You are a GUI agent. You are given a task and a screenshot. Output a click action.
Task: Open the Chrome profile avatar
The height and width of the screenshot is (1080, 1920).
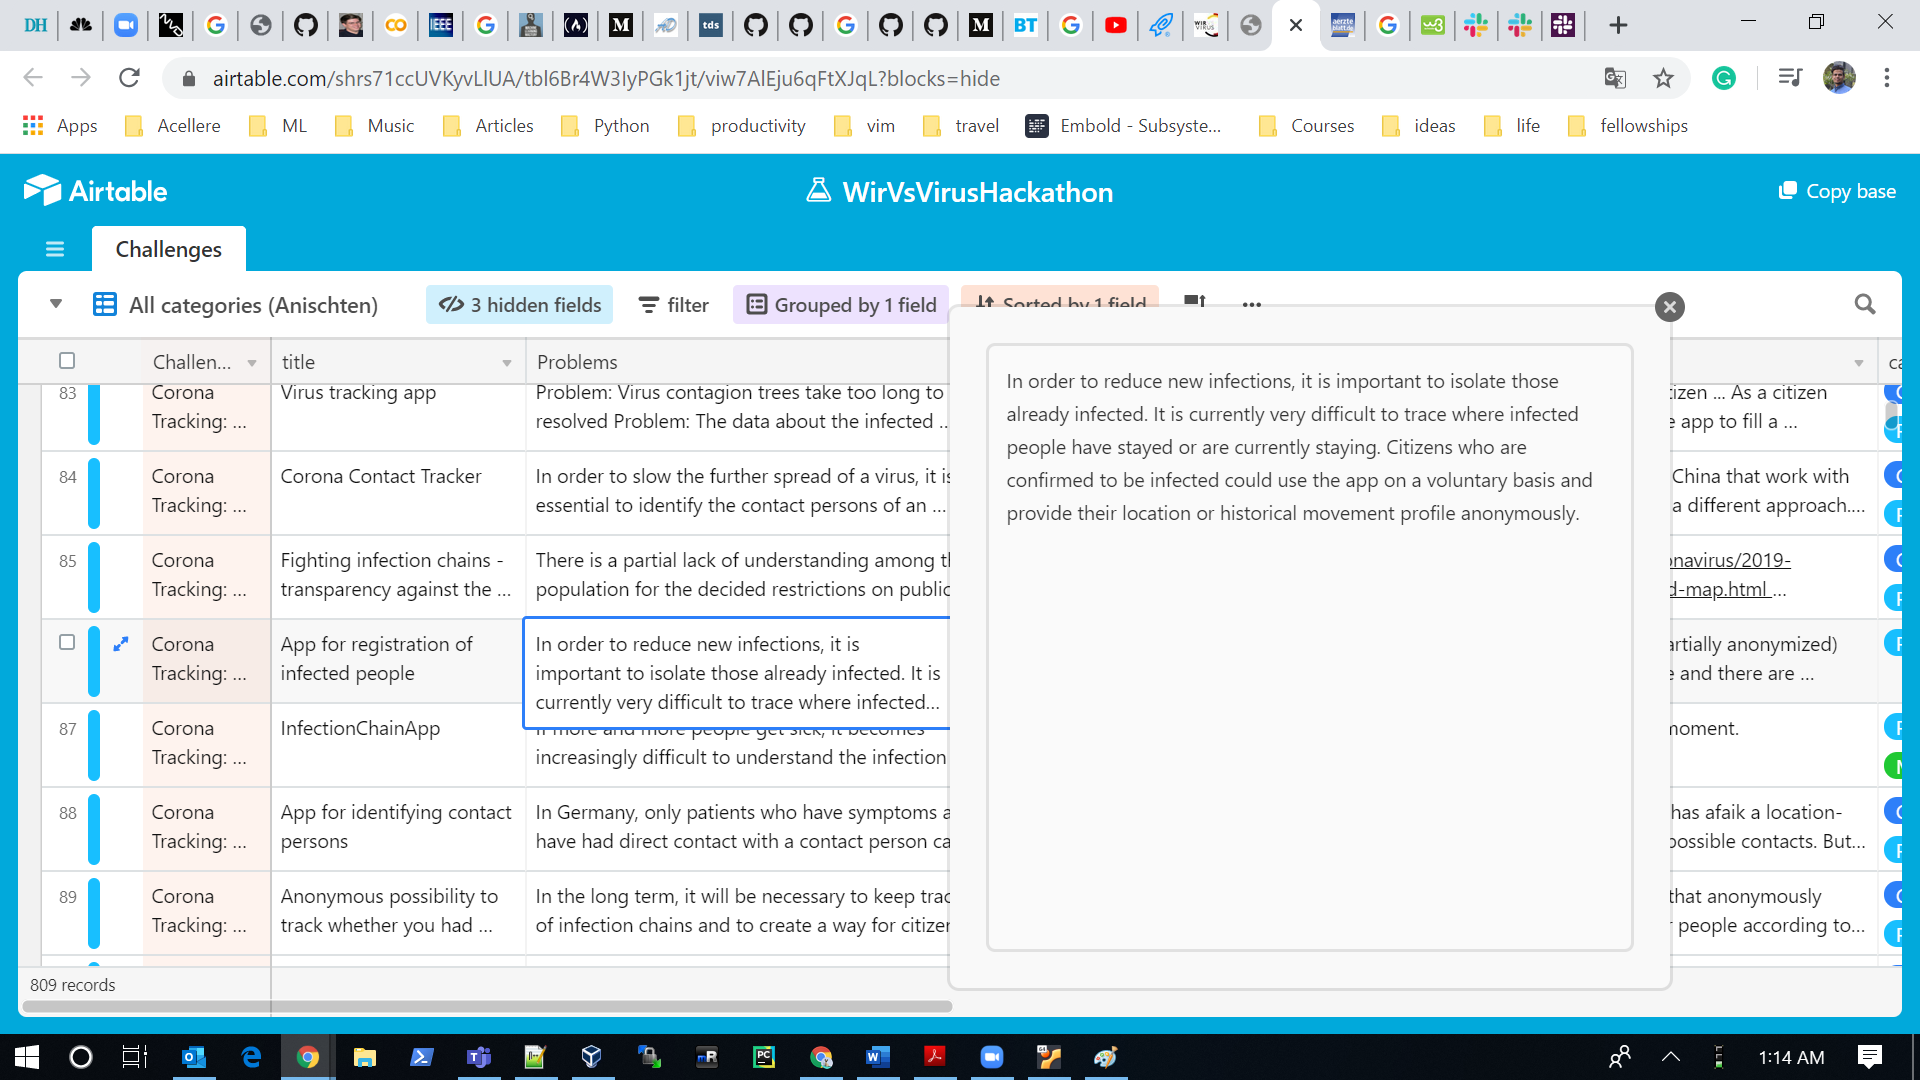(1839, 78)
